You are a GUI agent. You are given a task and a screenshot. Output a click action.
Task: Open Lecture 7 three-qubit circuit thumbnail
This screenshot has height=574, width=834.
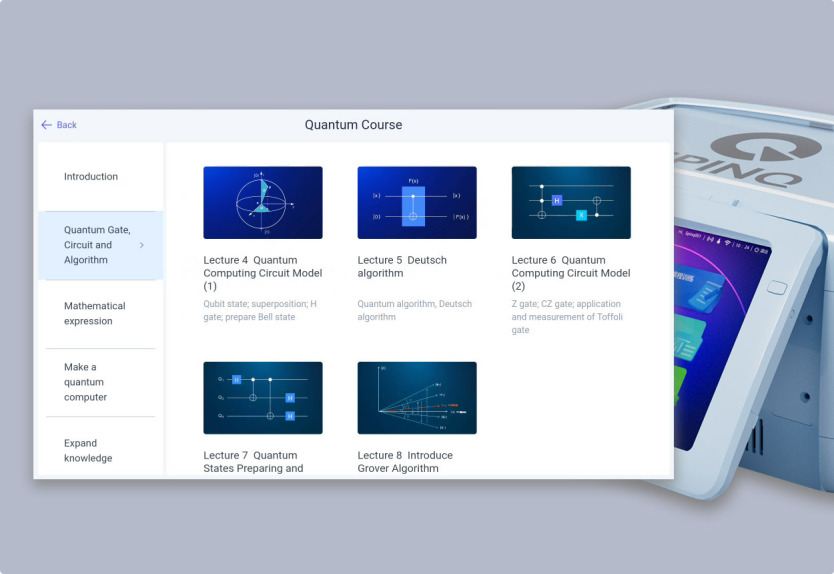263,398
